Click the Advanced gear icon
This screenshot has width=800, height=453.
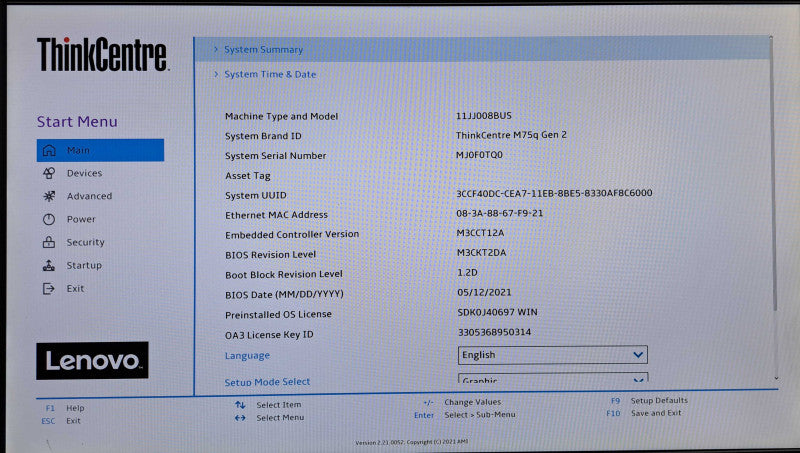coord(49,196)
